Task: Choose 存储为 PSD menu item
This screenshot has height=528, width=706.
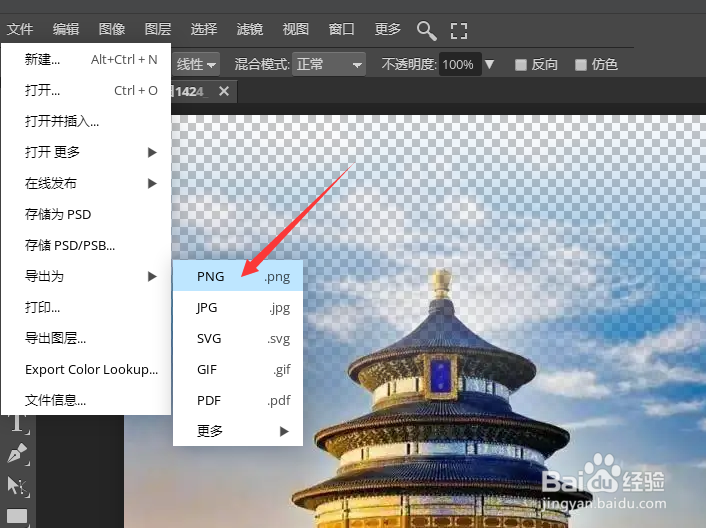Action: [x=86, y=214]
